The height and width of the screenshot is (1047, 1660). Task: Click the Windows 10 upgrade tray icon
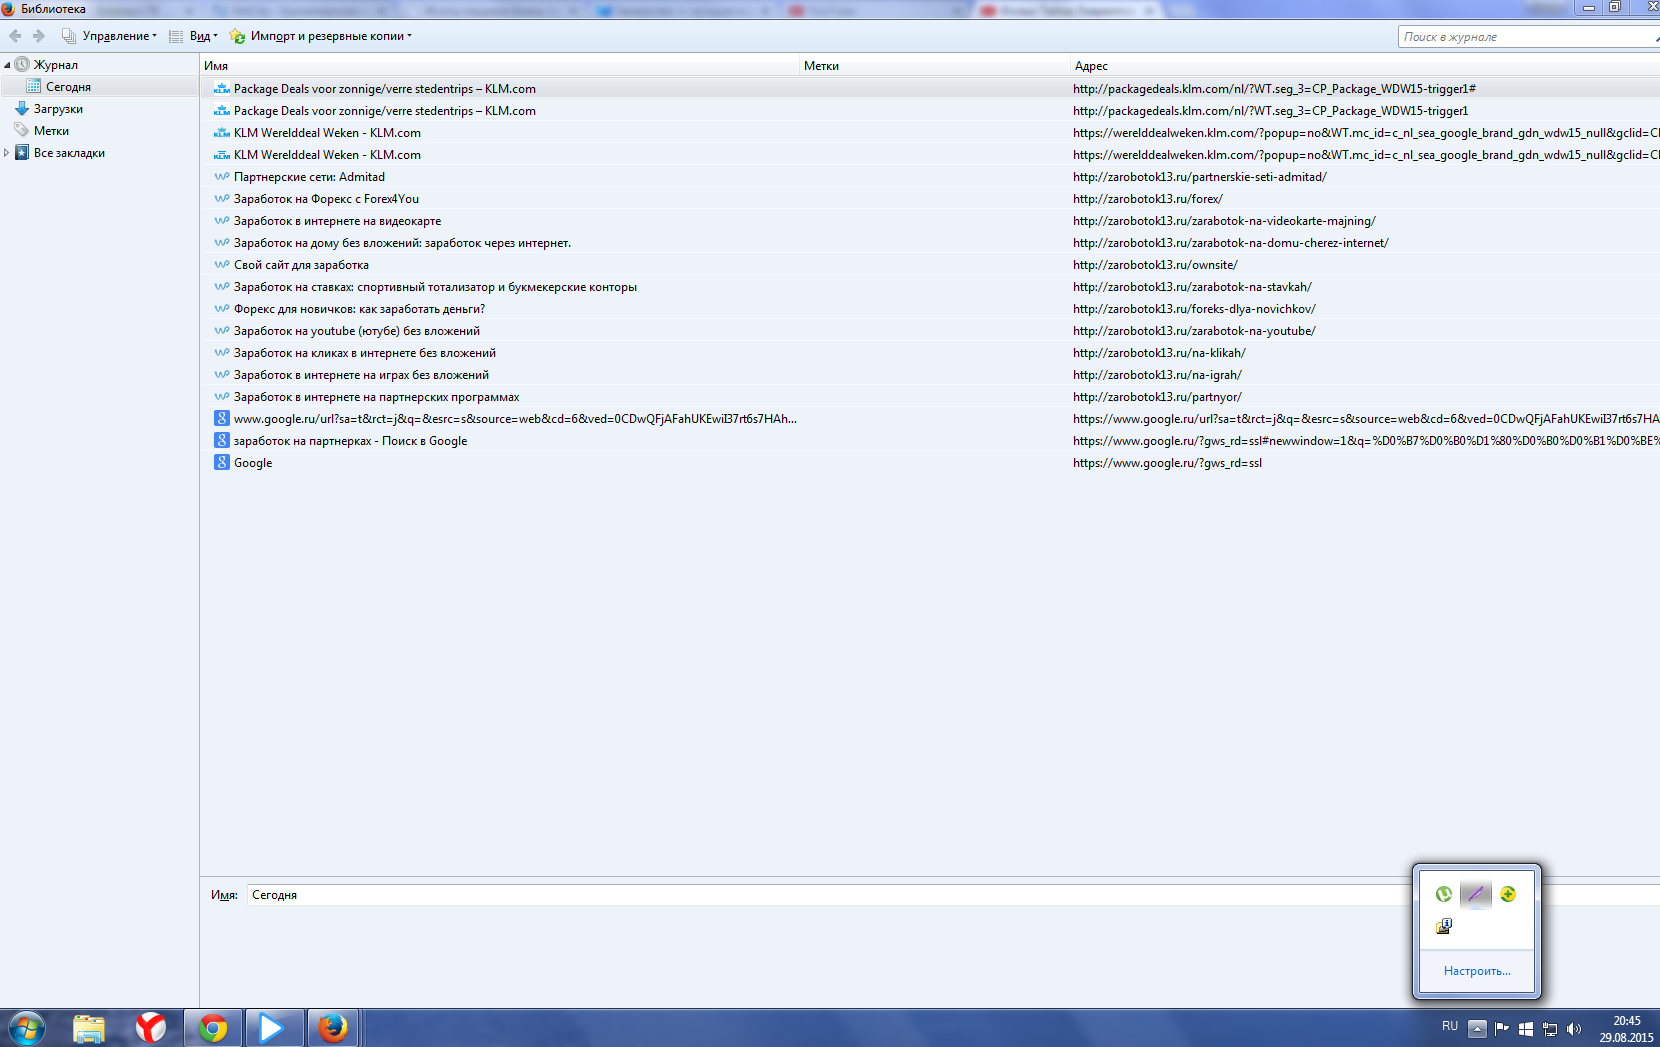pyautogui.click(x=1526, y=1029)
